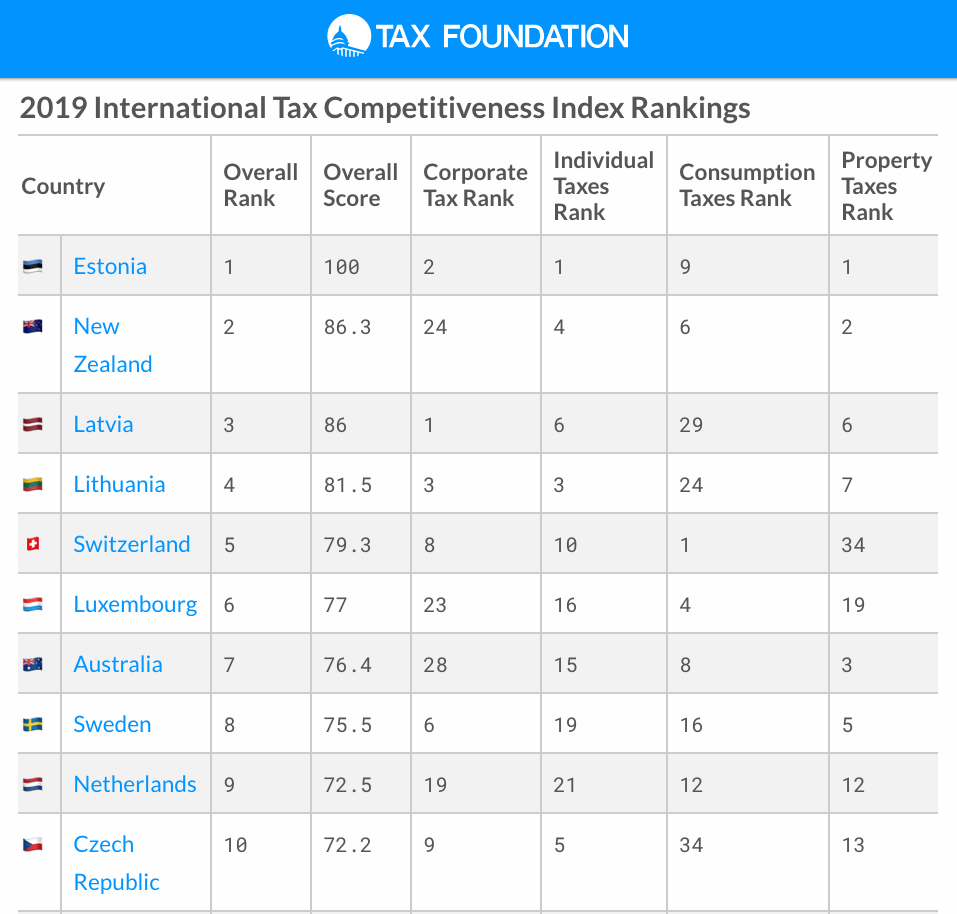This screenshot has height=914, width=957.
Task: Click the Overall Score column header
Action: [360, 185]
